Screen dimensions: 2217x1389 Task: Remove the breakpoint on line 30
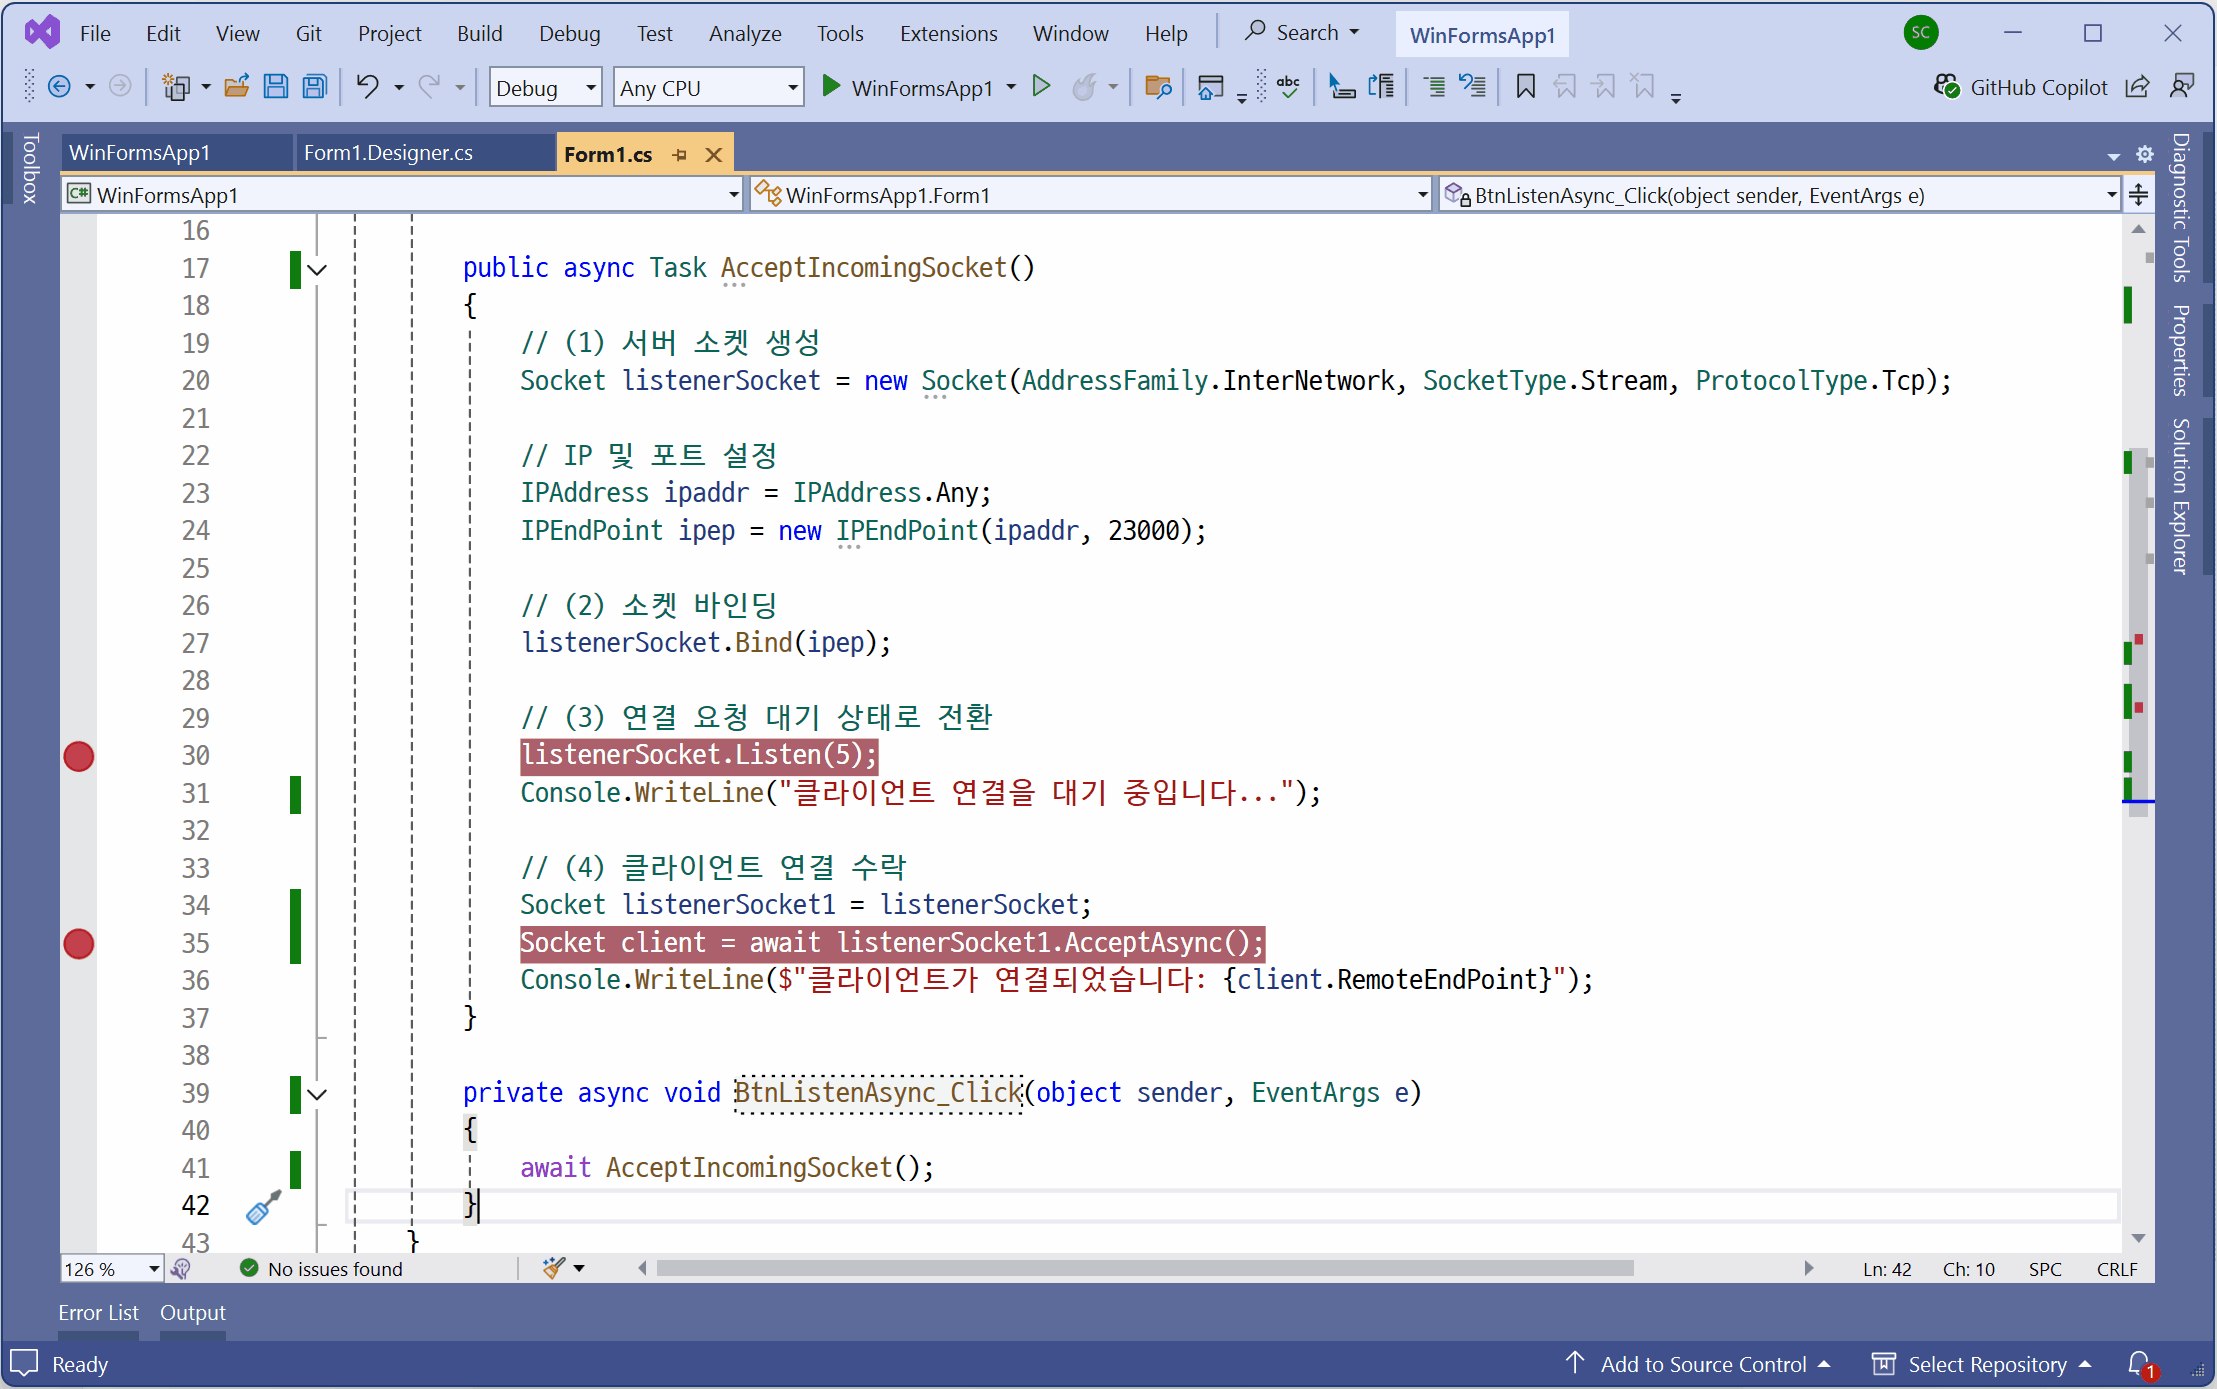click(x=79, y=756)
